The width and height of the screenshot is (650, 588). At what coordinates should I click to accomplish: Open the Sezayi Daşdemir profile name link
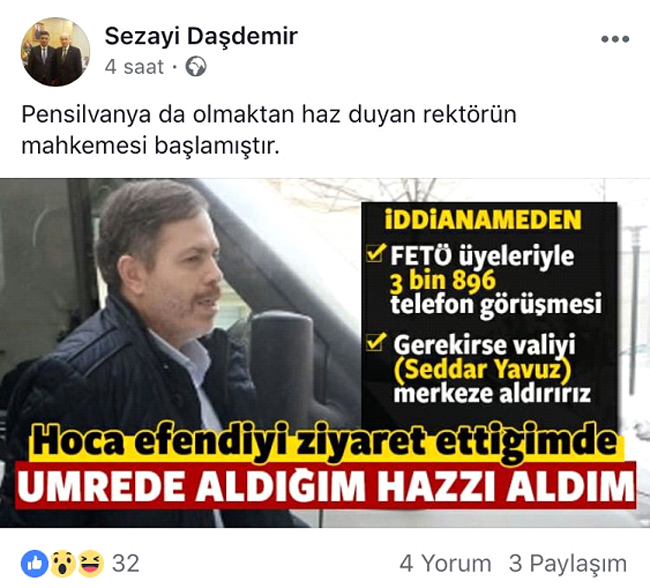click(201, 36)
